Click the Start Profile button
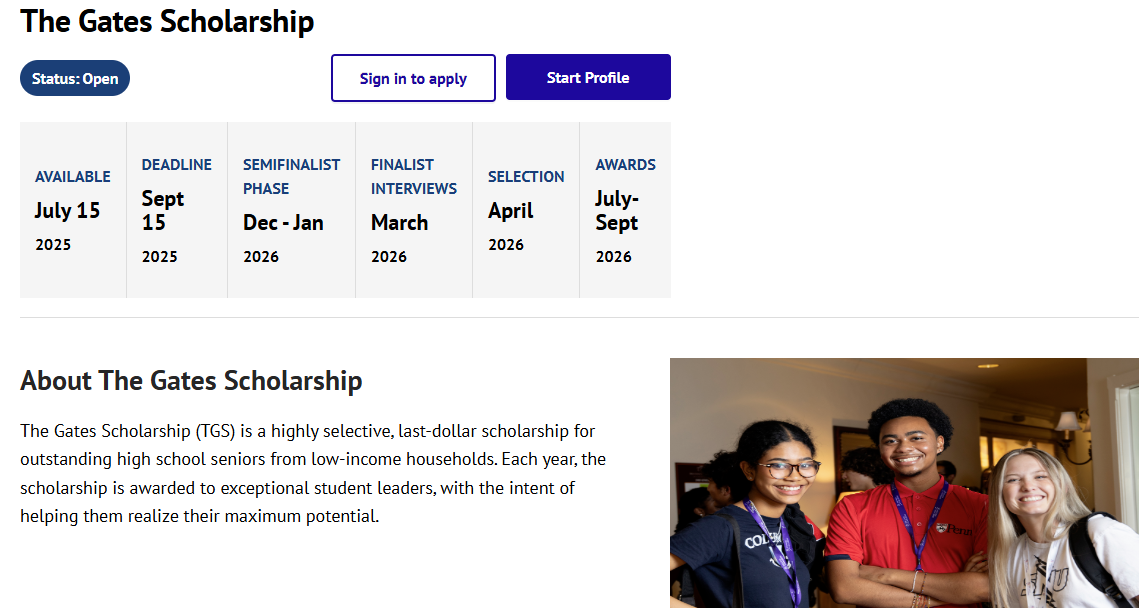This screenshot has width=1146, height=614. [x=588, y=77]
